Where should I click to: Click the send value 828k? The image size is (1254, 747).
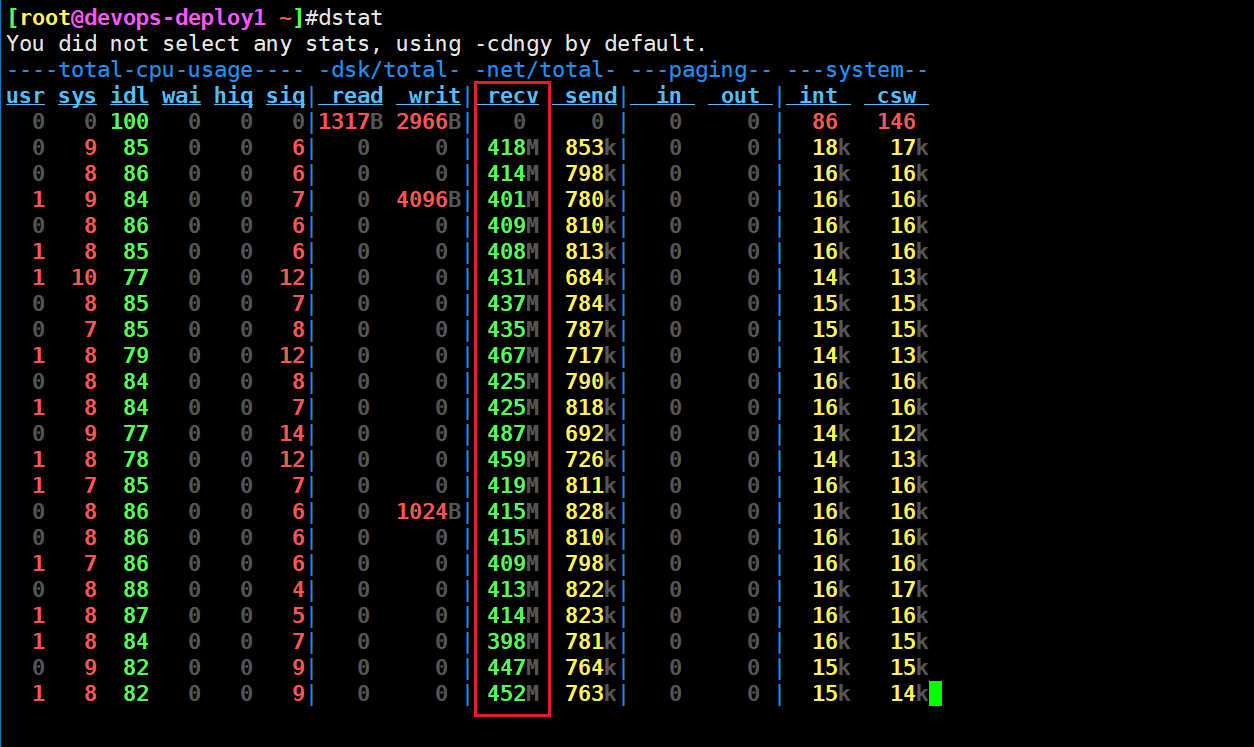592,512
